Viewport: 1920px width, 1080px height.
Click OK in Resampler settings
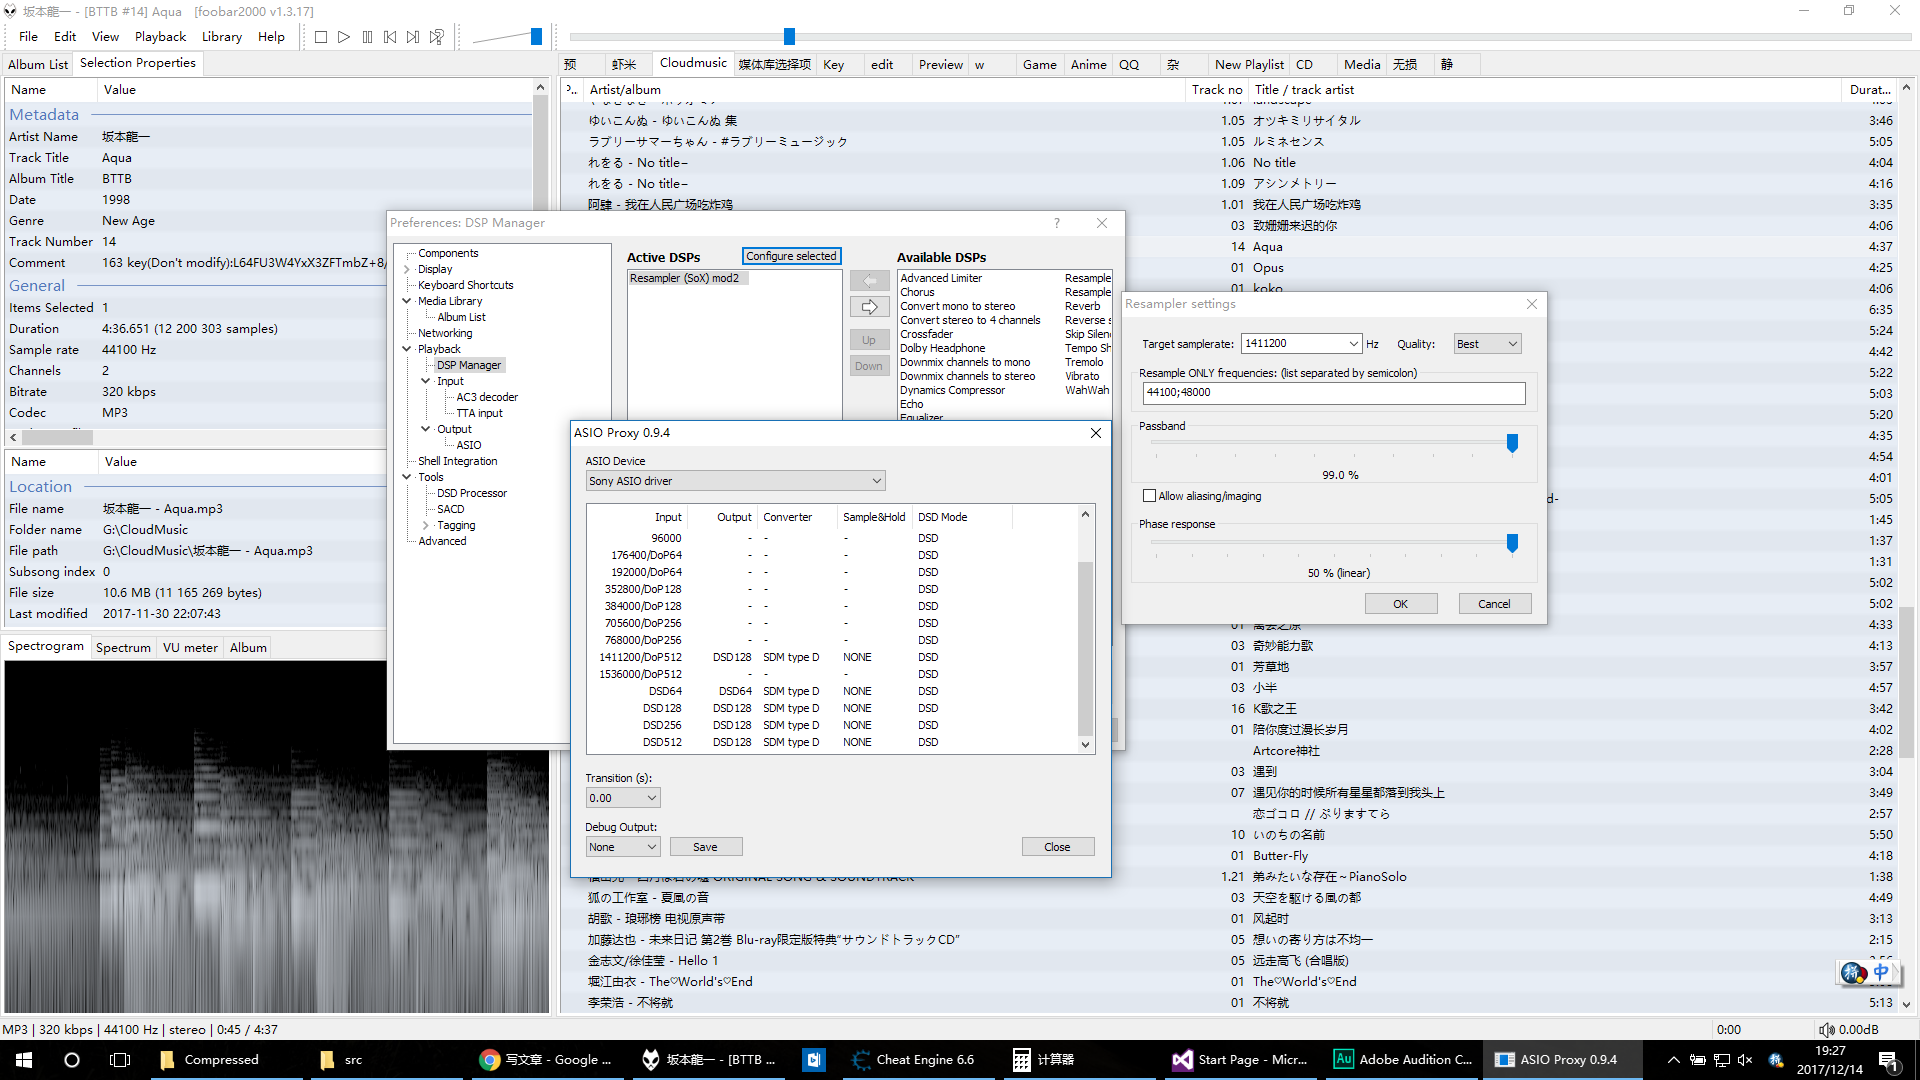tap(1401, 604)
